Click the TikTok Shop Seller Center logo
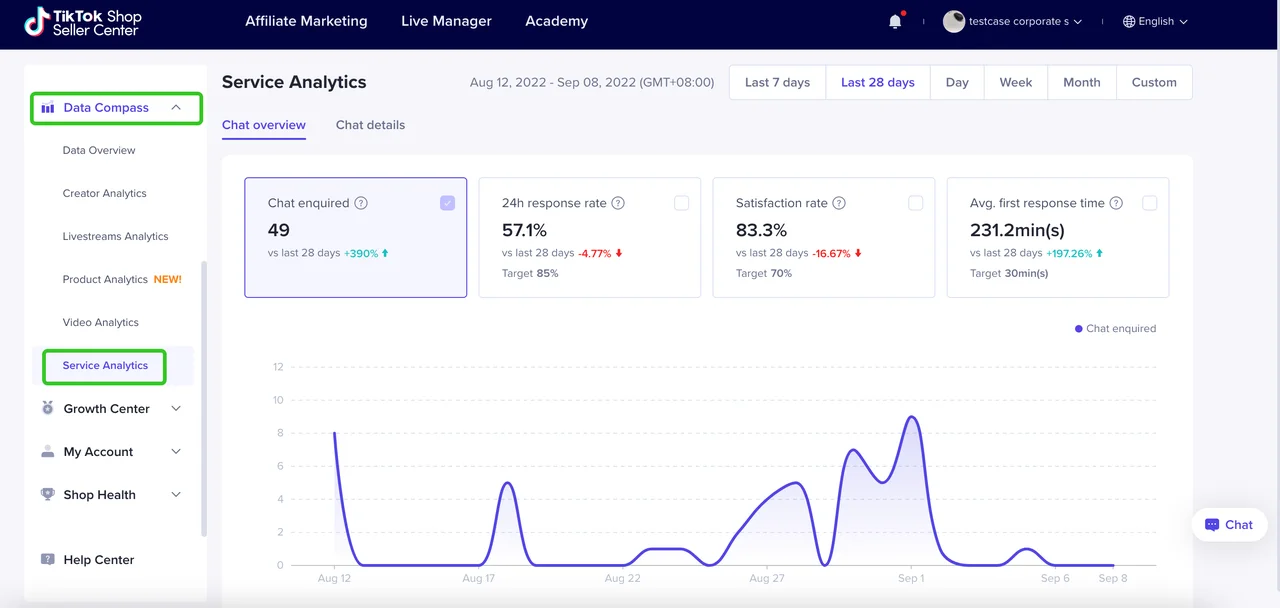This screenshot has width=1280, height=608. pyautogui.click(x=83, y=23)
